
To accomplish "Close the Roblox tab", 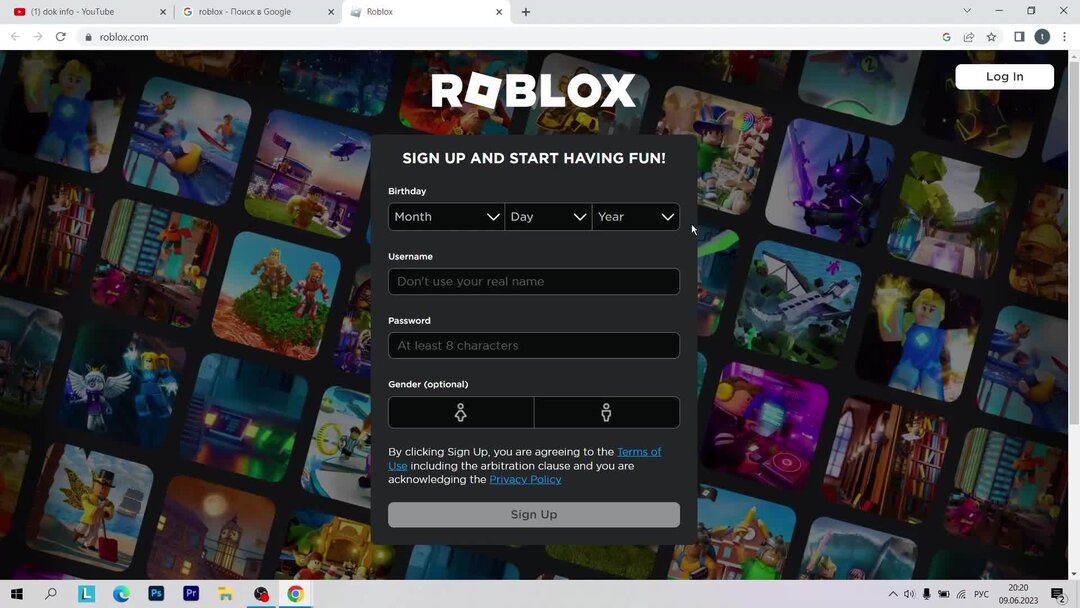I will click(499, 12).
